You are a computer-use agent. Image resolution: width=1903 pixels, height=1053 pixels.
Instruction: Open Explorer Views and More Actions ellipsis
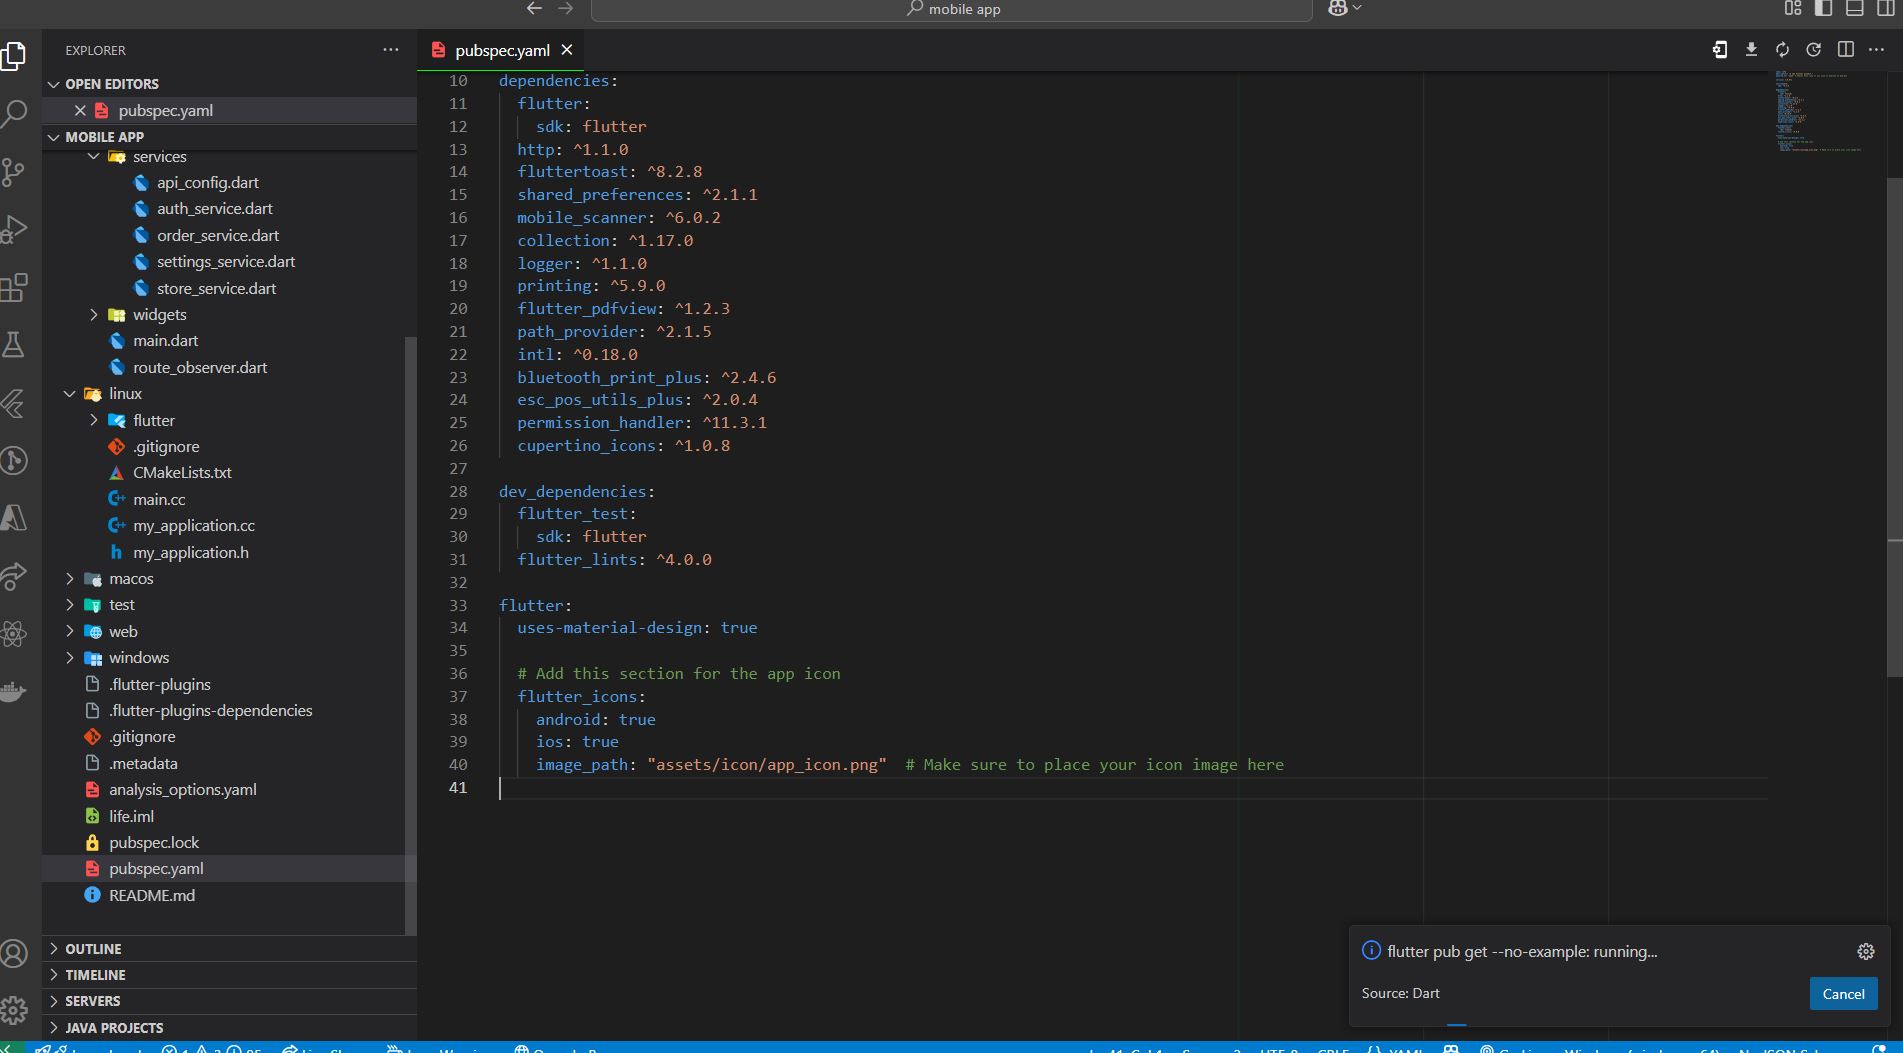click(x=390, y=50)
